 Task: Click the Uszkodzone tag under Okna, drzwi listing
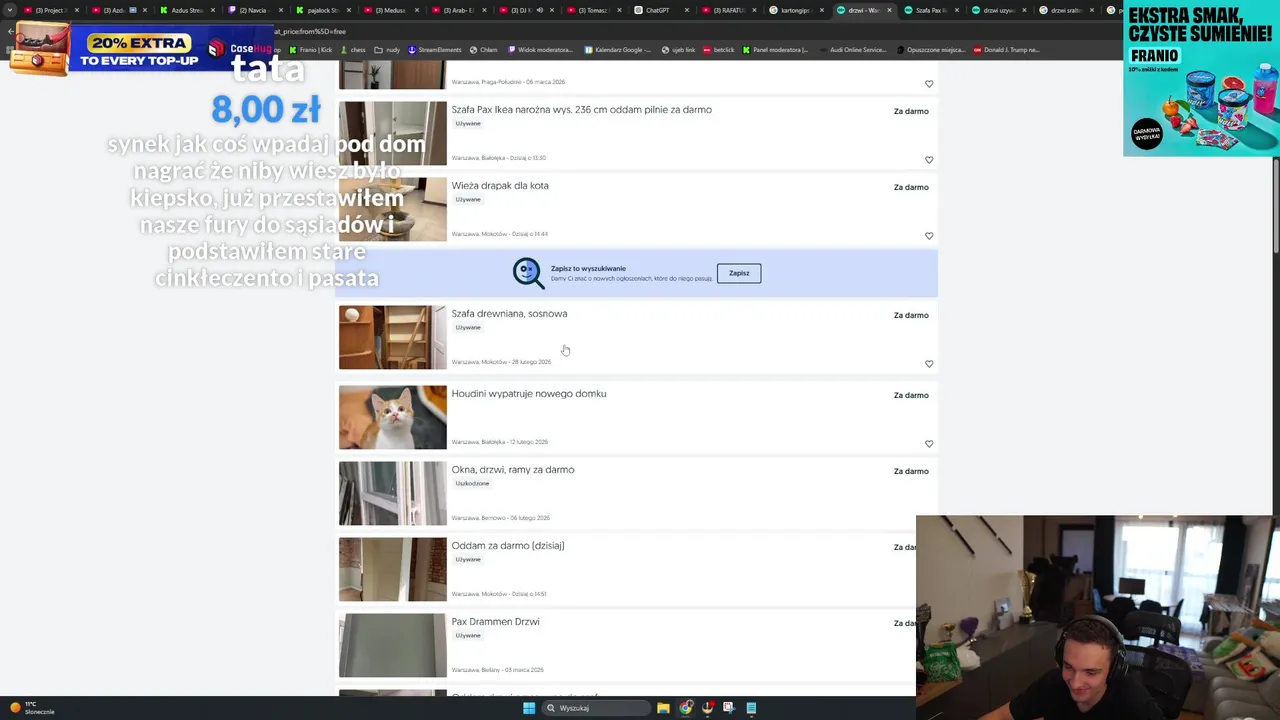click(x=472, y=484)
